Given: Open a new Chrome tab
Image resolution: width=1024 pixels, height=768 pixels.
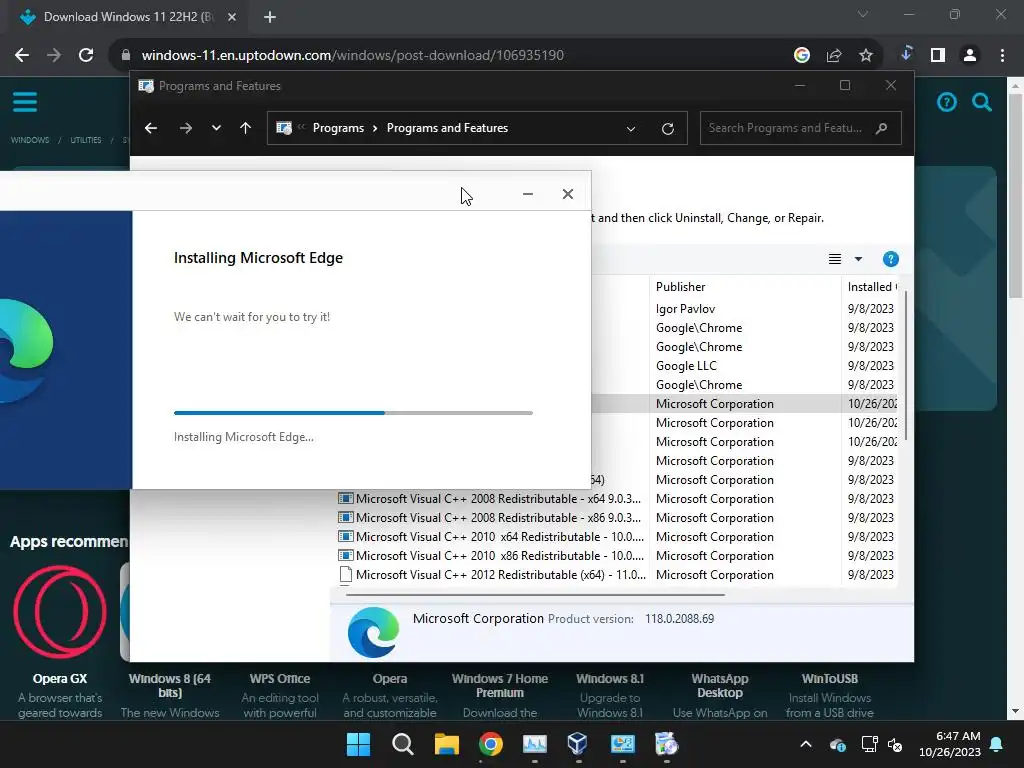Looking at the screenshot, I should tap(270, 17).
